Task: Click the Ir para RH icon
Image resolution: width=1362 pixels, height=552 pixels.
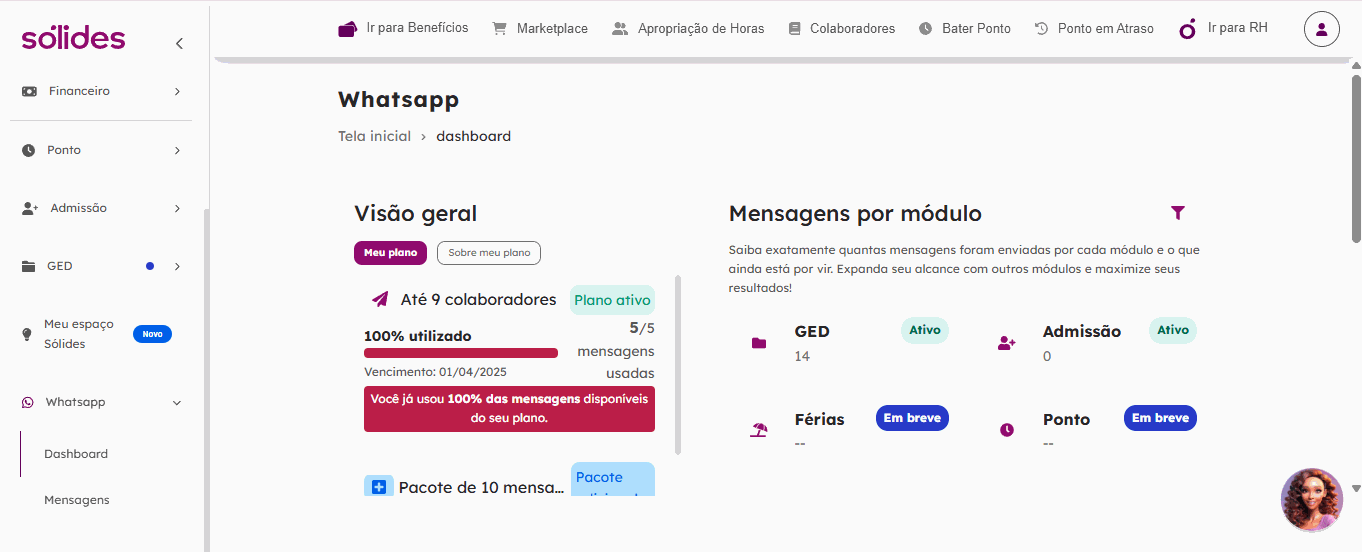Action: pos(1188,29)
